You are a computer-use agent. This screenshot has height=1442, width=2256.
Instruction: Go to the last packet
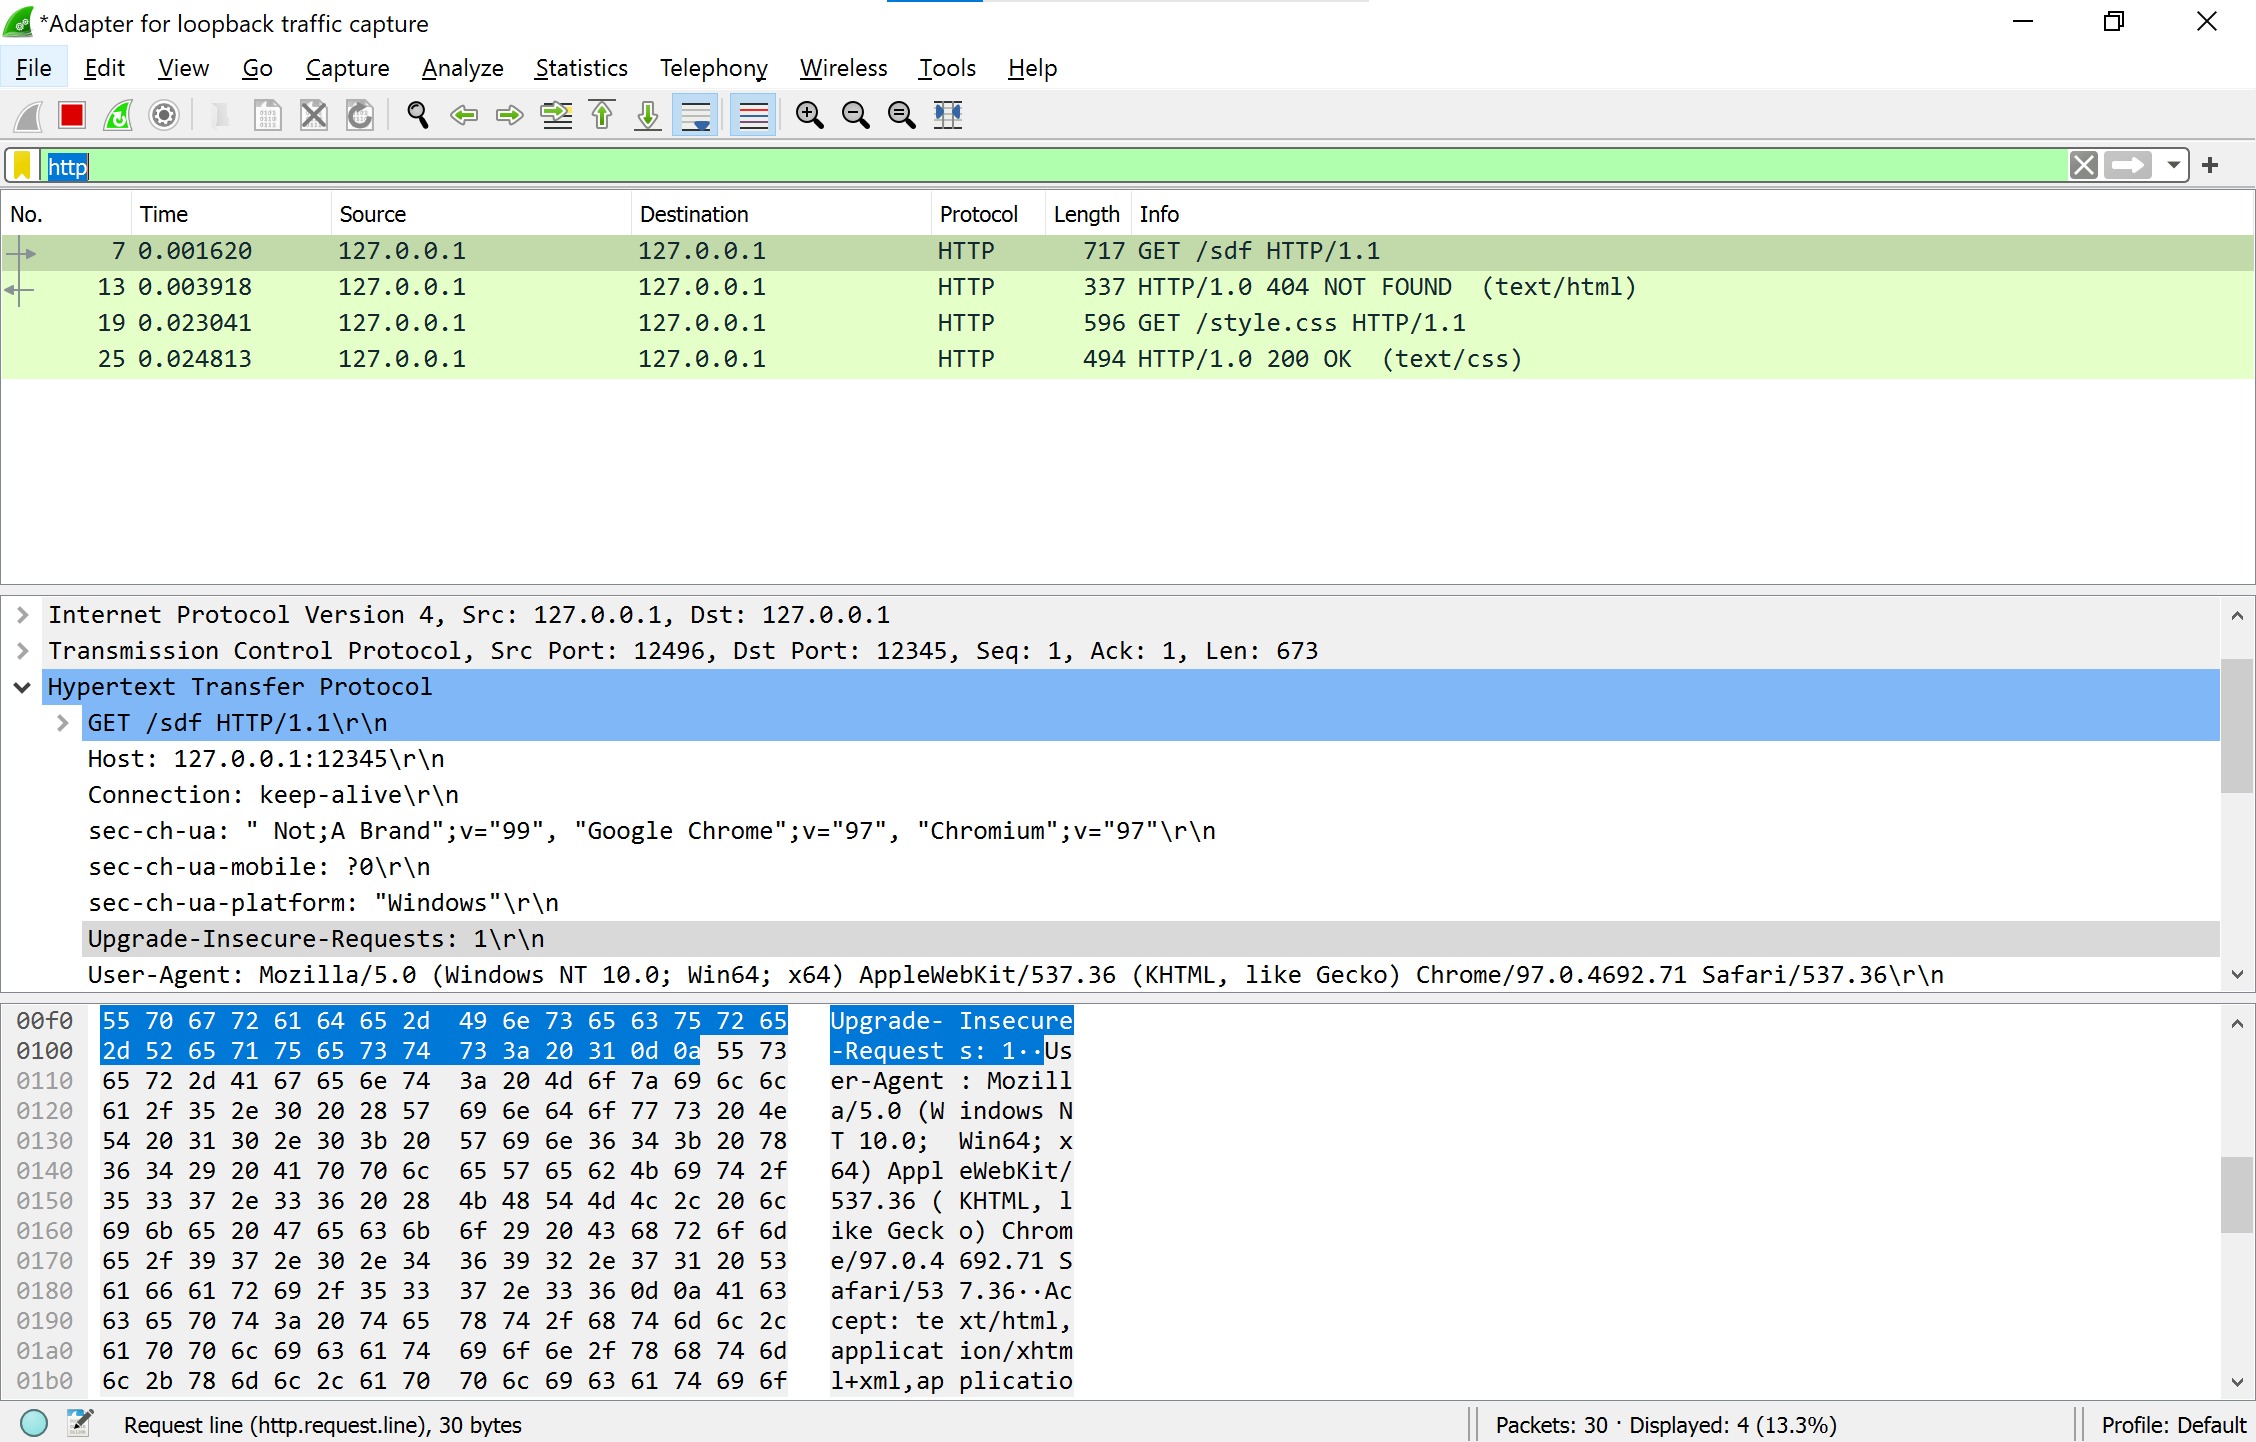[647, 115]
